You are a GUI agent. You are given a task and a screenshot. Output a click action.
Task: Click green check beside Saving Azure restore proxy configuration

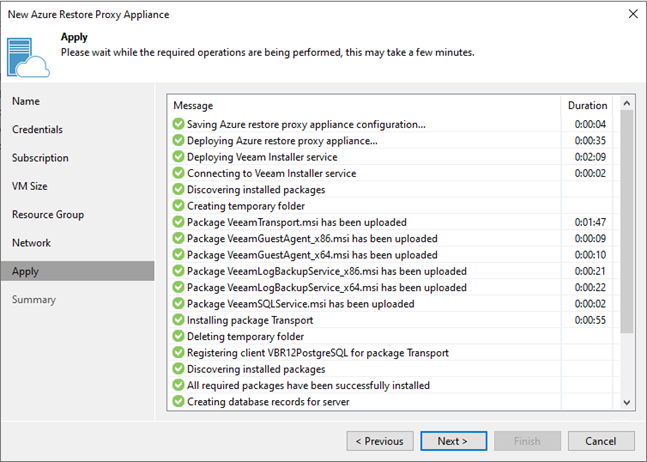pos(178,125)
